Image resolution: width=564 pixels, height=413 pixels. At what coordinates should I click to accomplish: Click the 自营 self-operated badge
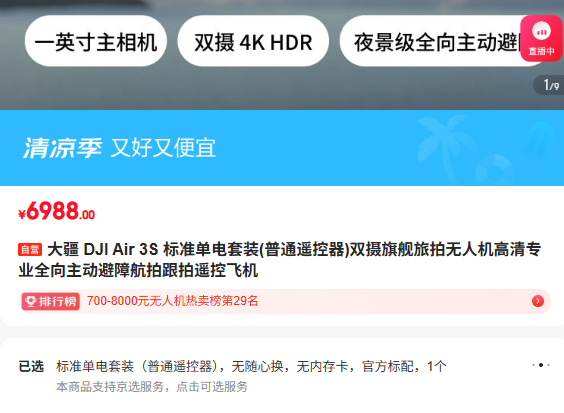coord(30,249)
